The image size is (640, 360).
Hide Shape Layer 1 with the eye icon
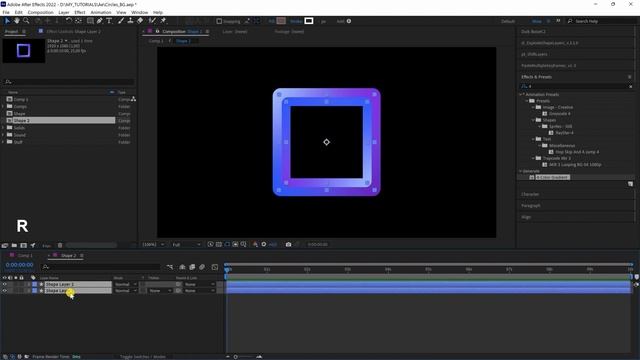point(4,284)
